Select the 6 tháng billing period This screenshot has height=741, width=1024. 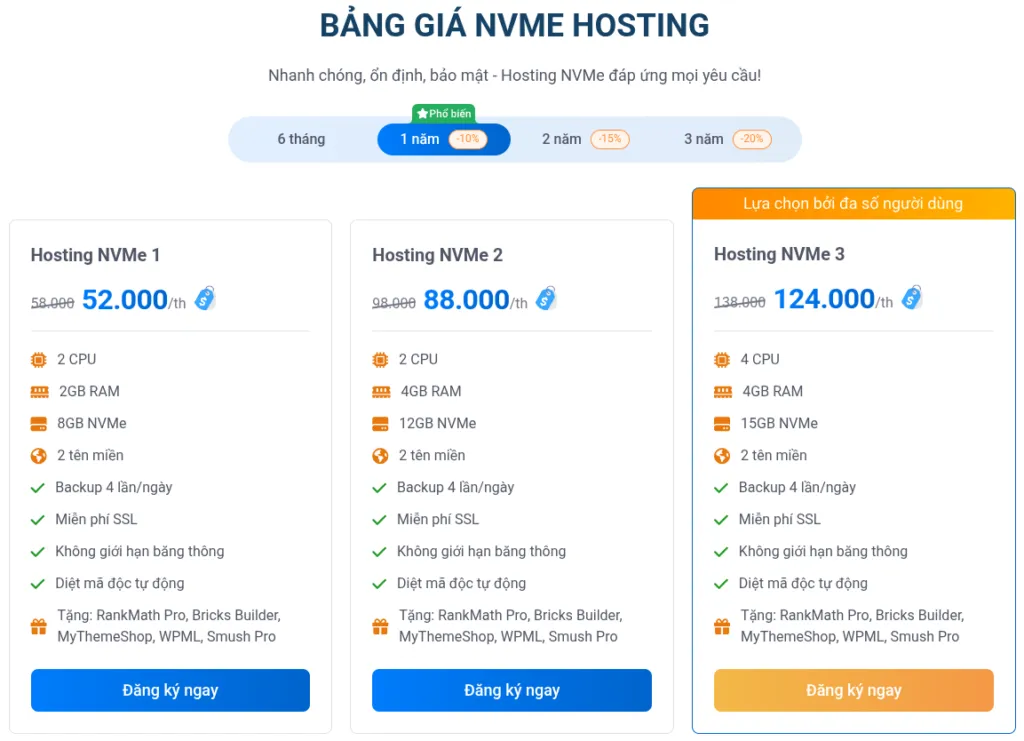pos(301,139)
